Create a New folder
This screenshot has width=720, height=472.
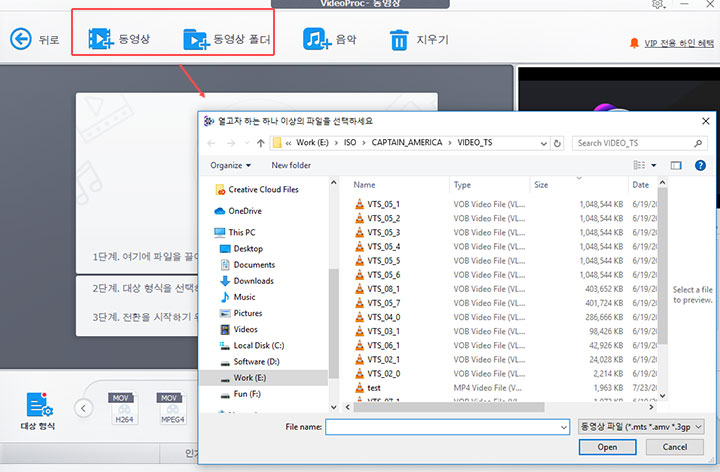[x=291, y=165]
